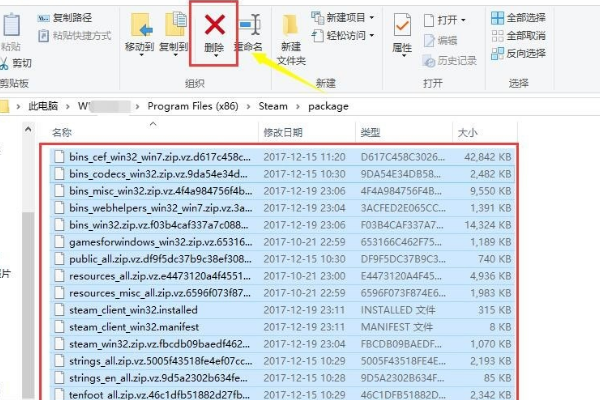Click Paste shortcut (粘贴快捷方式)
This screenshot has height=400, width=600.
pos(75,36)
